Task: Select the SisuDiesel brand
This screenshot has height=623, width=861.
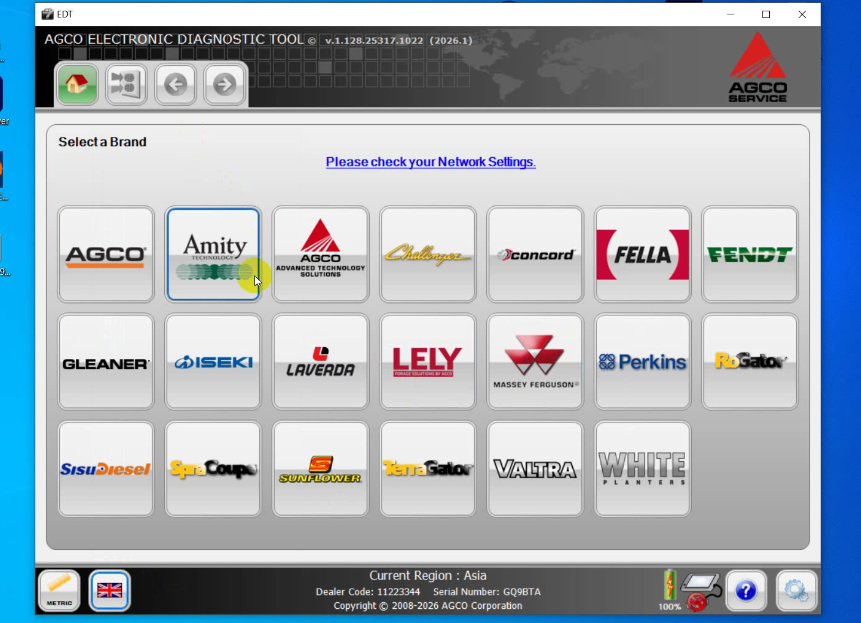Action: click(x=105, y=468)
